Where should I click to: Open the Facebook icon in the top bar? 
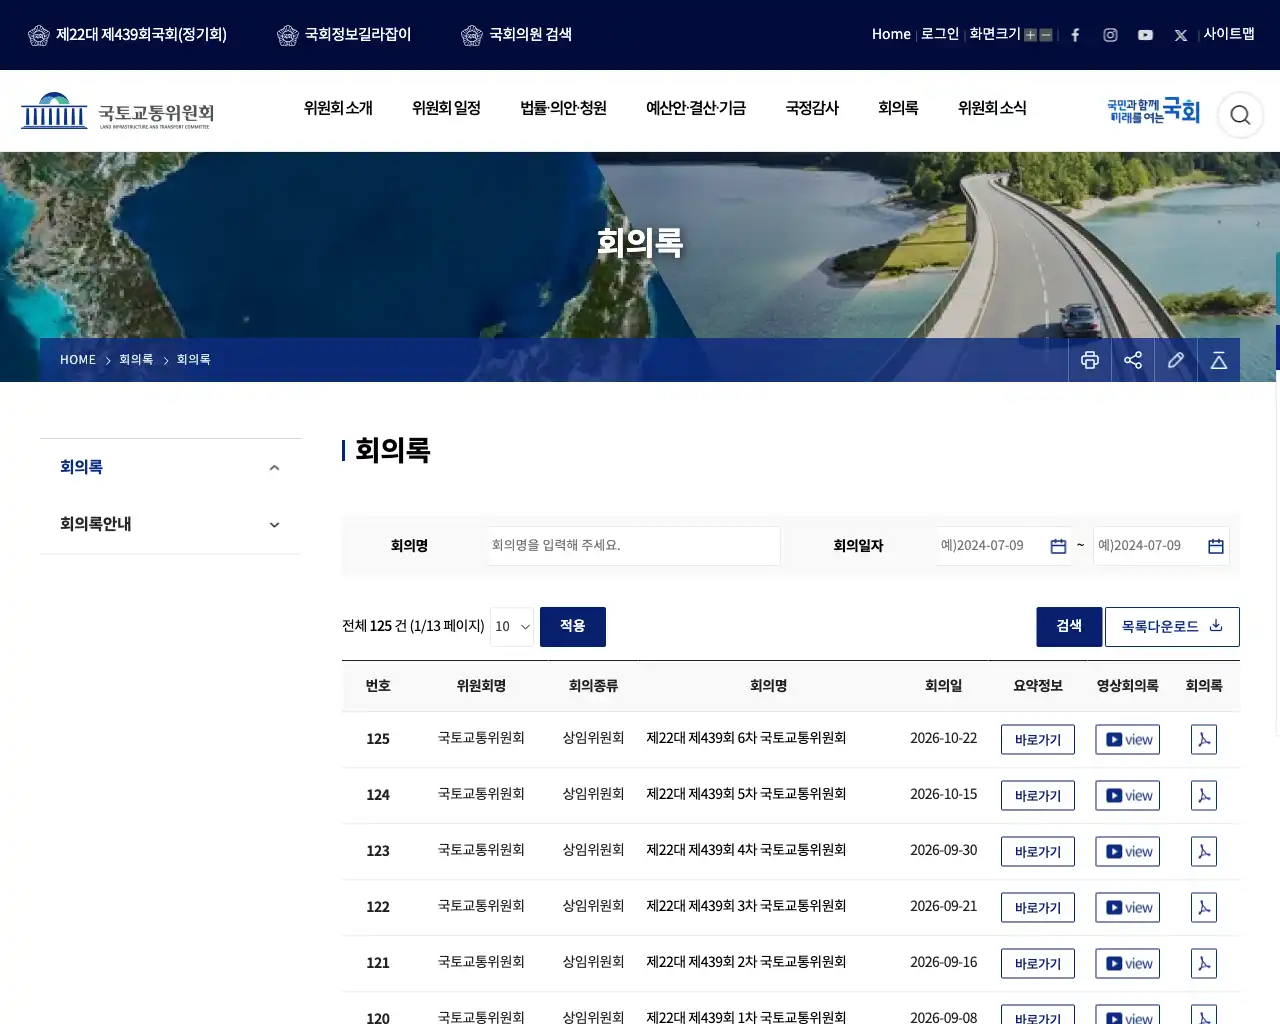(1075, 35)
